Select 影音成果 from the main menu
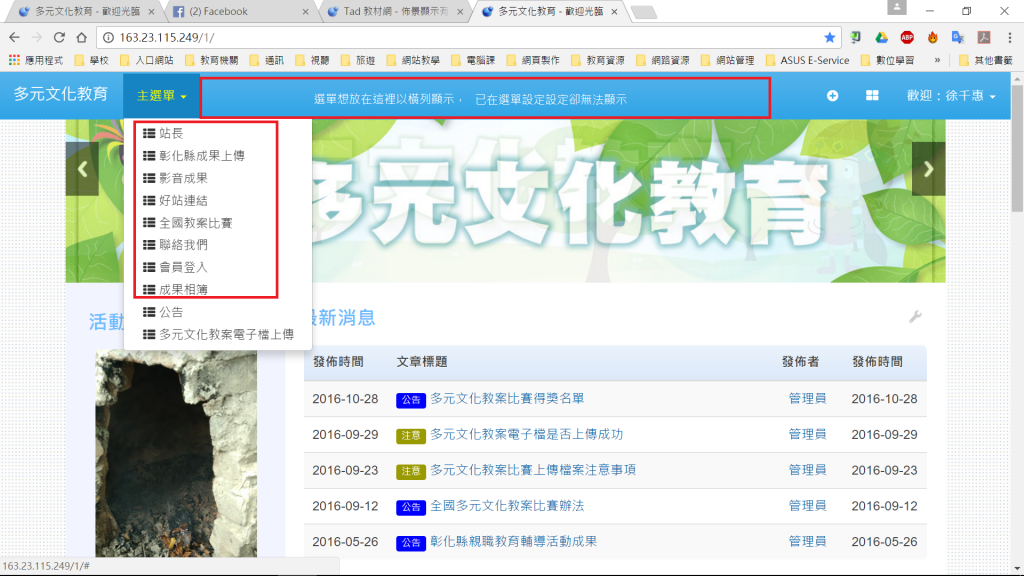 (x=183, y=178)
